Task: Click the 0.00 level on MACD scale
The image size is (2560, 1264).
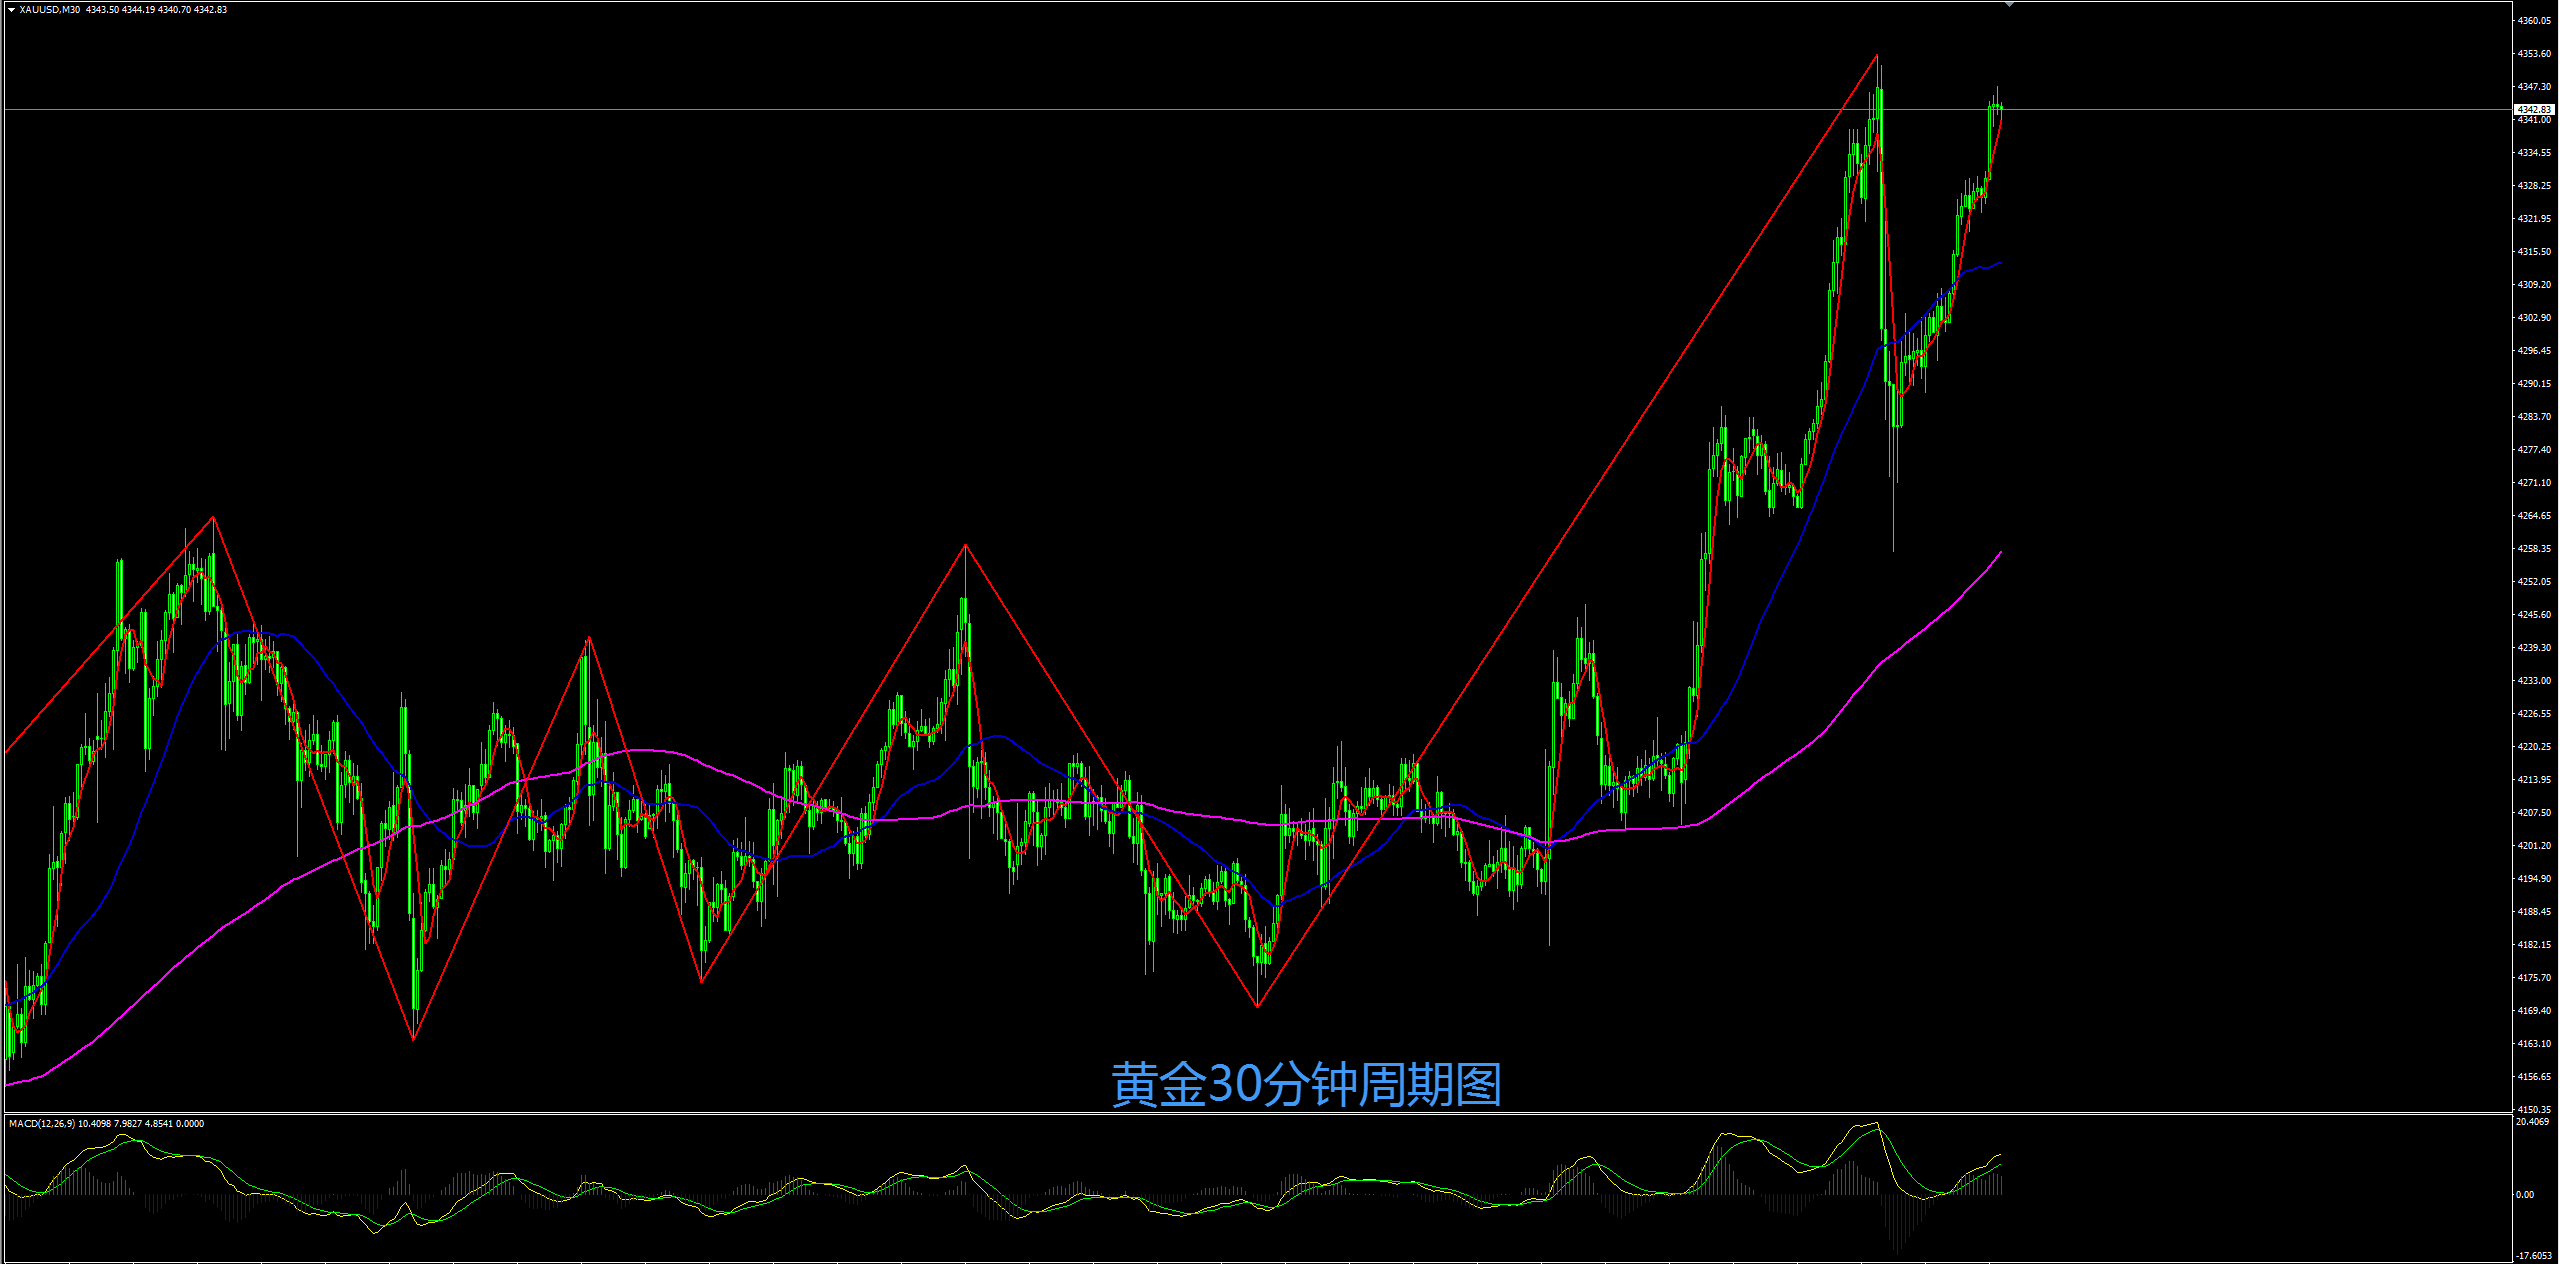Action: [x=2526, y=1194]
